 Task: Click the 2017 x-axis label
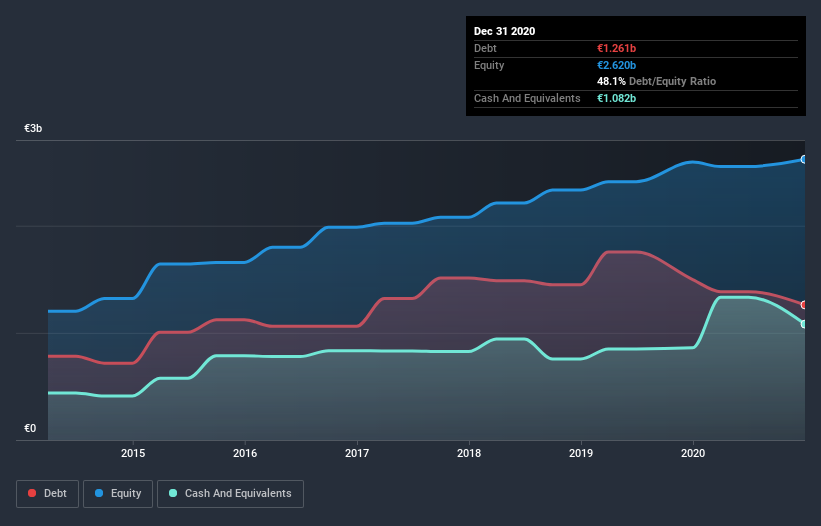pos(357,453)
